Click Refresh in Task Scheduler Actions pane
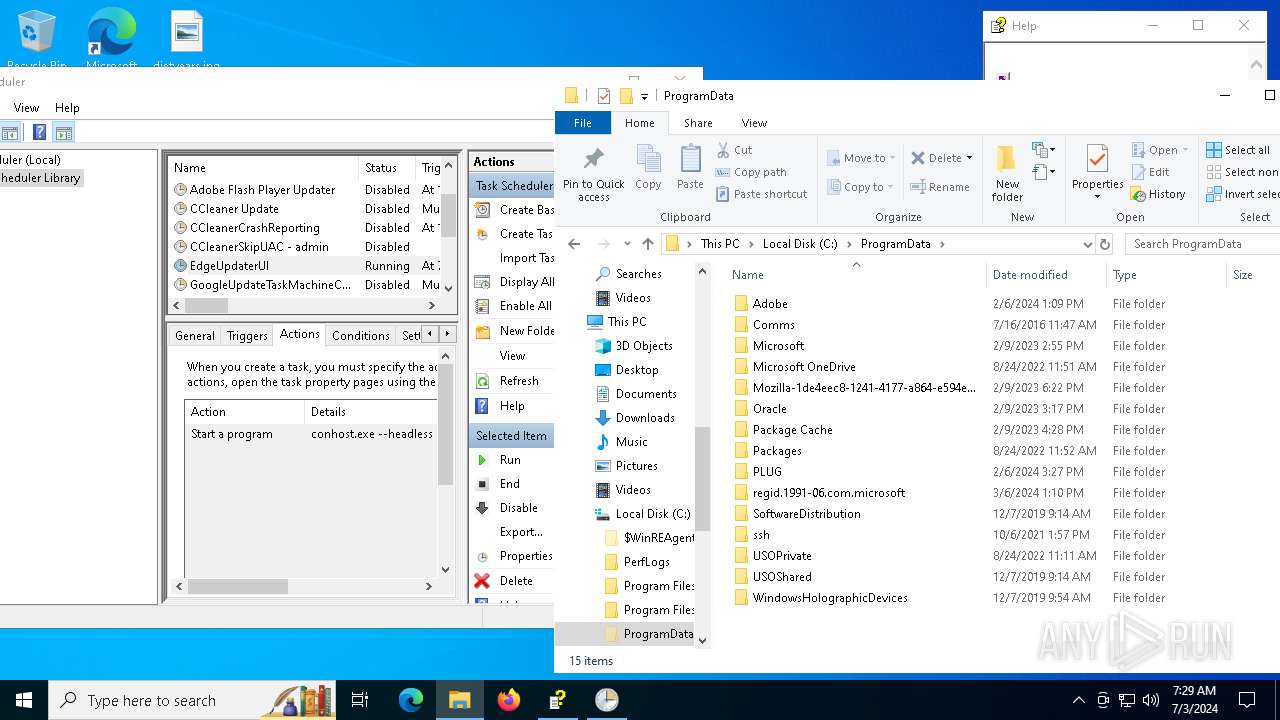 click(518, 381)
